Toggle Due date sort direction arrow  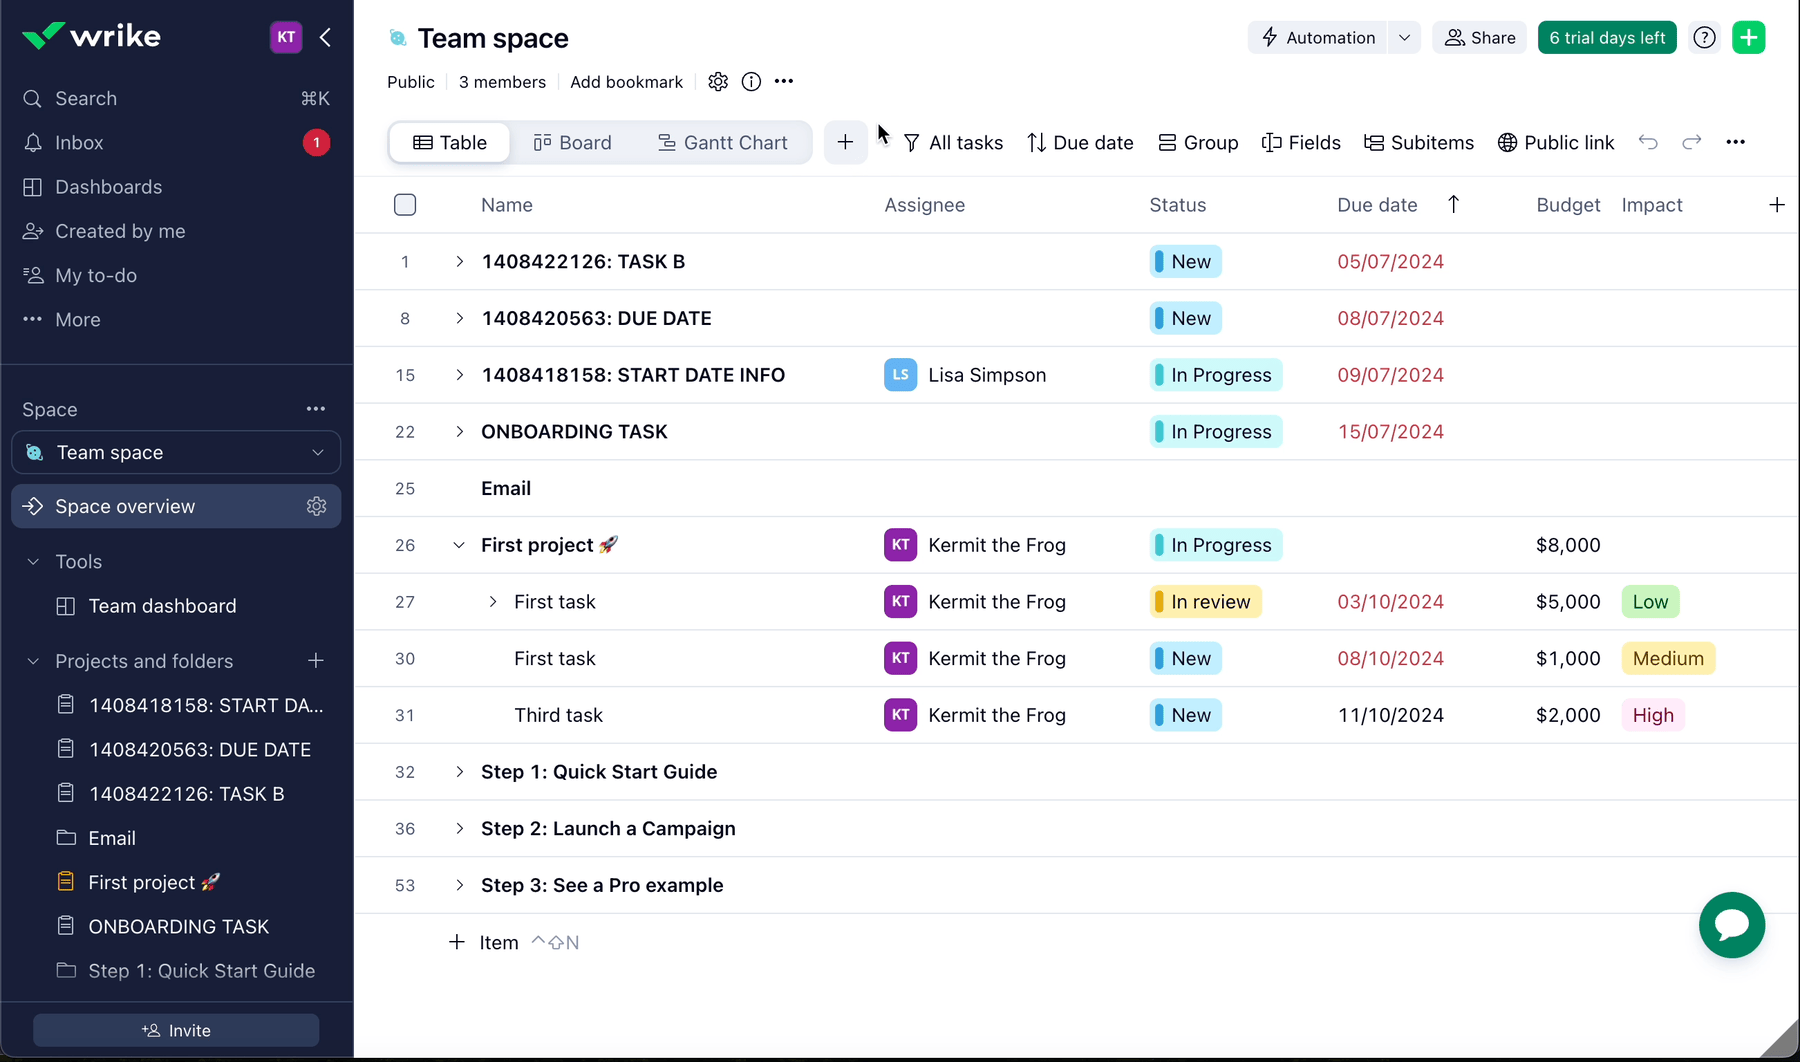pyautogui.click(x=1453, y=205)
